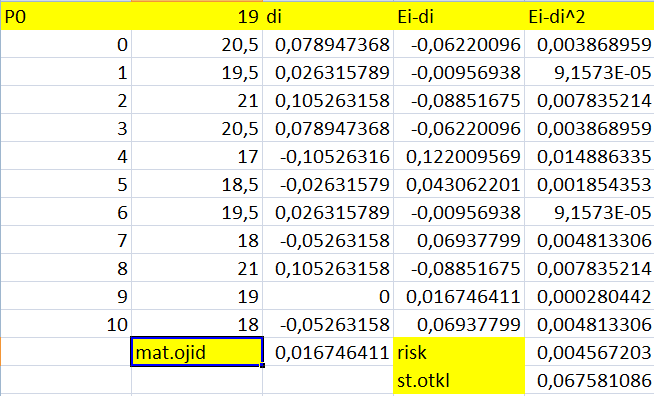654x396 pixels.
Task: Click 9,1573E-05 in the row indexed 1
Action: pos(589,73)
